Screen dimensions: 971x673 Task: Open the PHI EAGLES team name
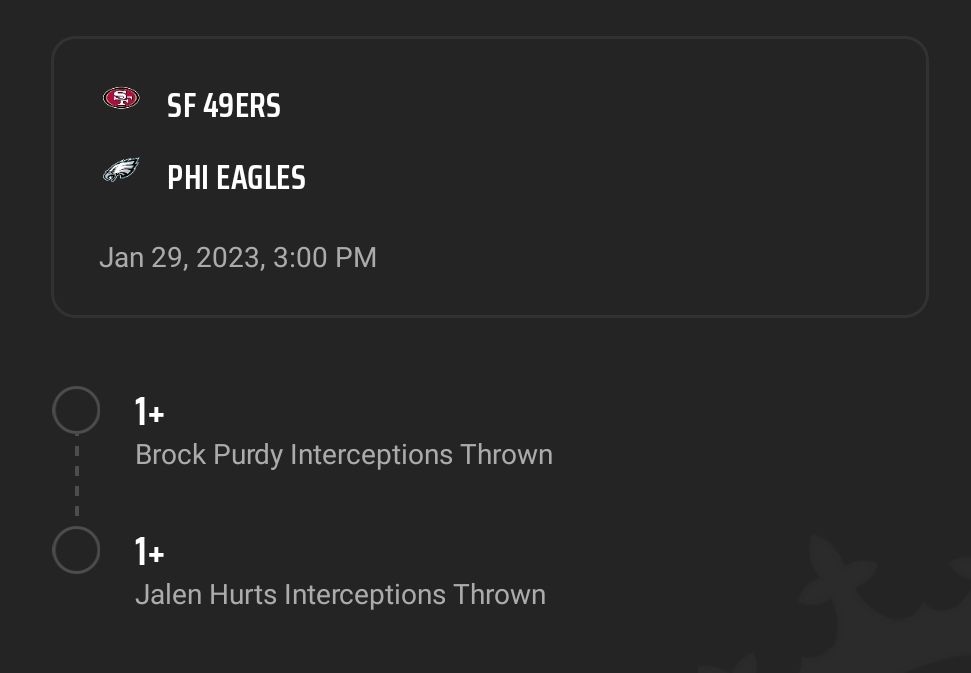[237, 178]
